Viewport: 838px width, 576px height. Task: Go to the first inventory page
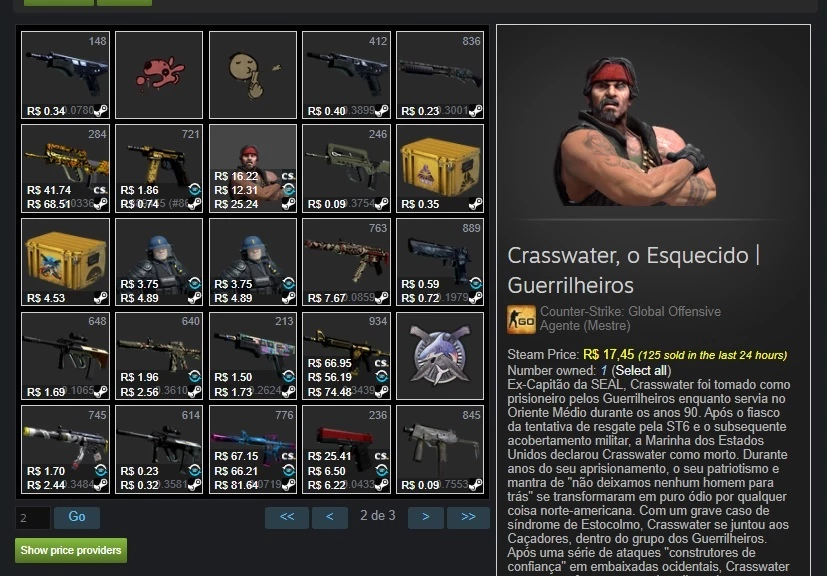pos(287,517)
